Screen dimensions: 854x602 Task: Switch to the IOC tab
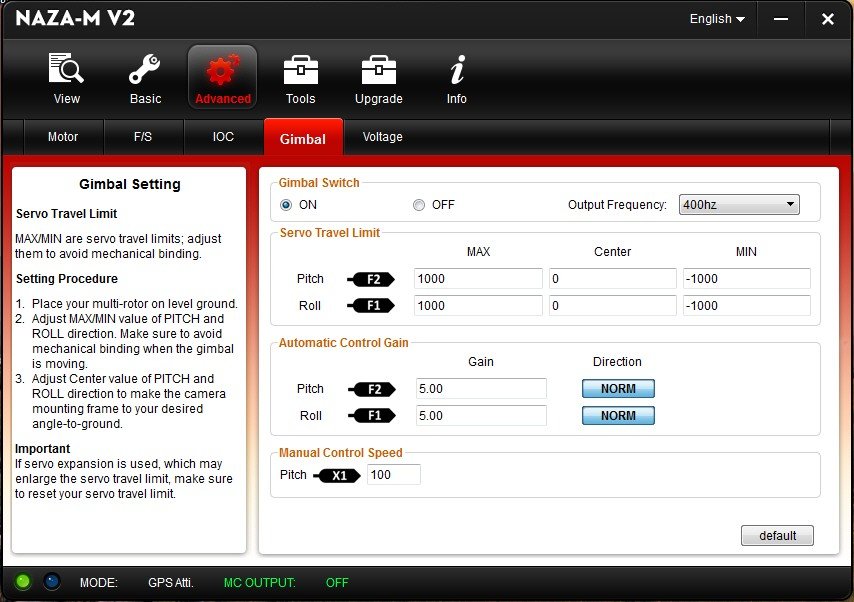[x=223, y=137]
